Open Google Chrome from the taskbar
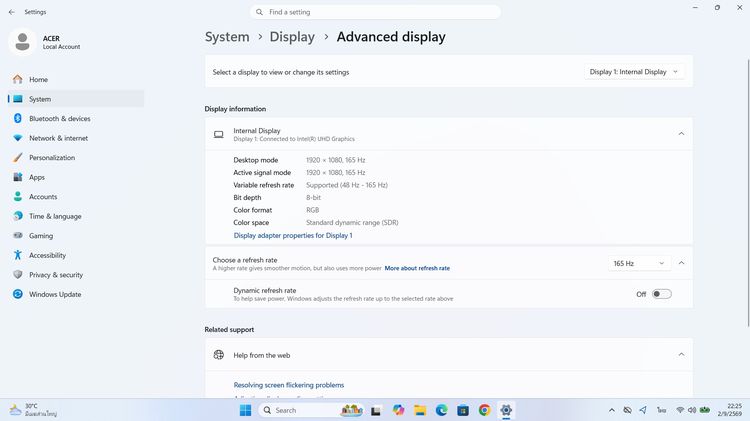This screenshot has height=421, width=750. (x=485, y=410)
